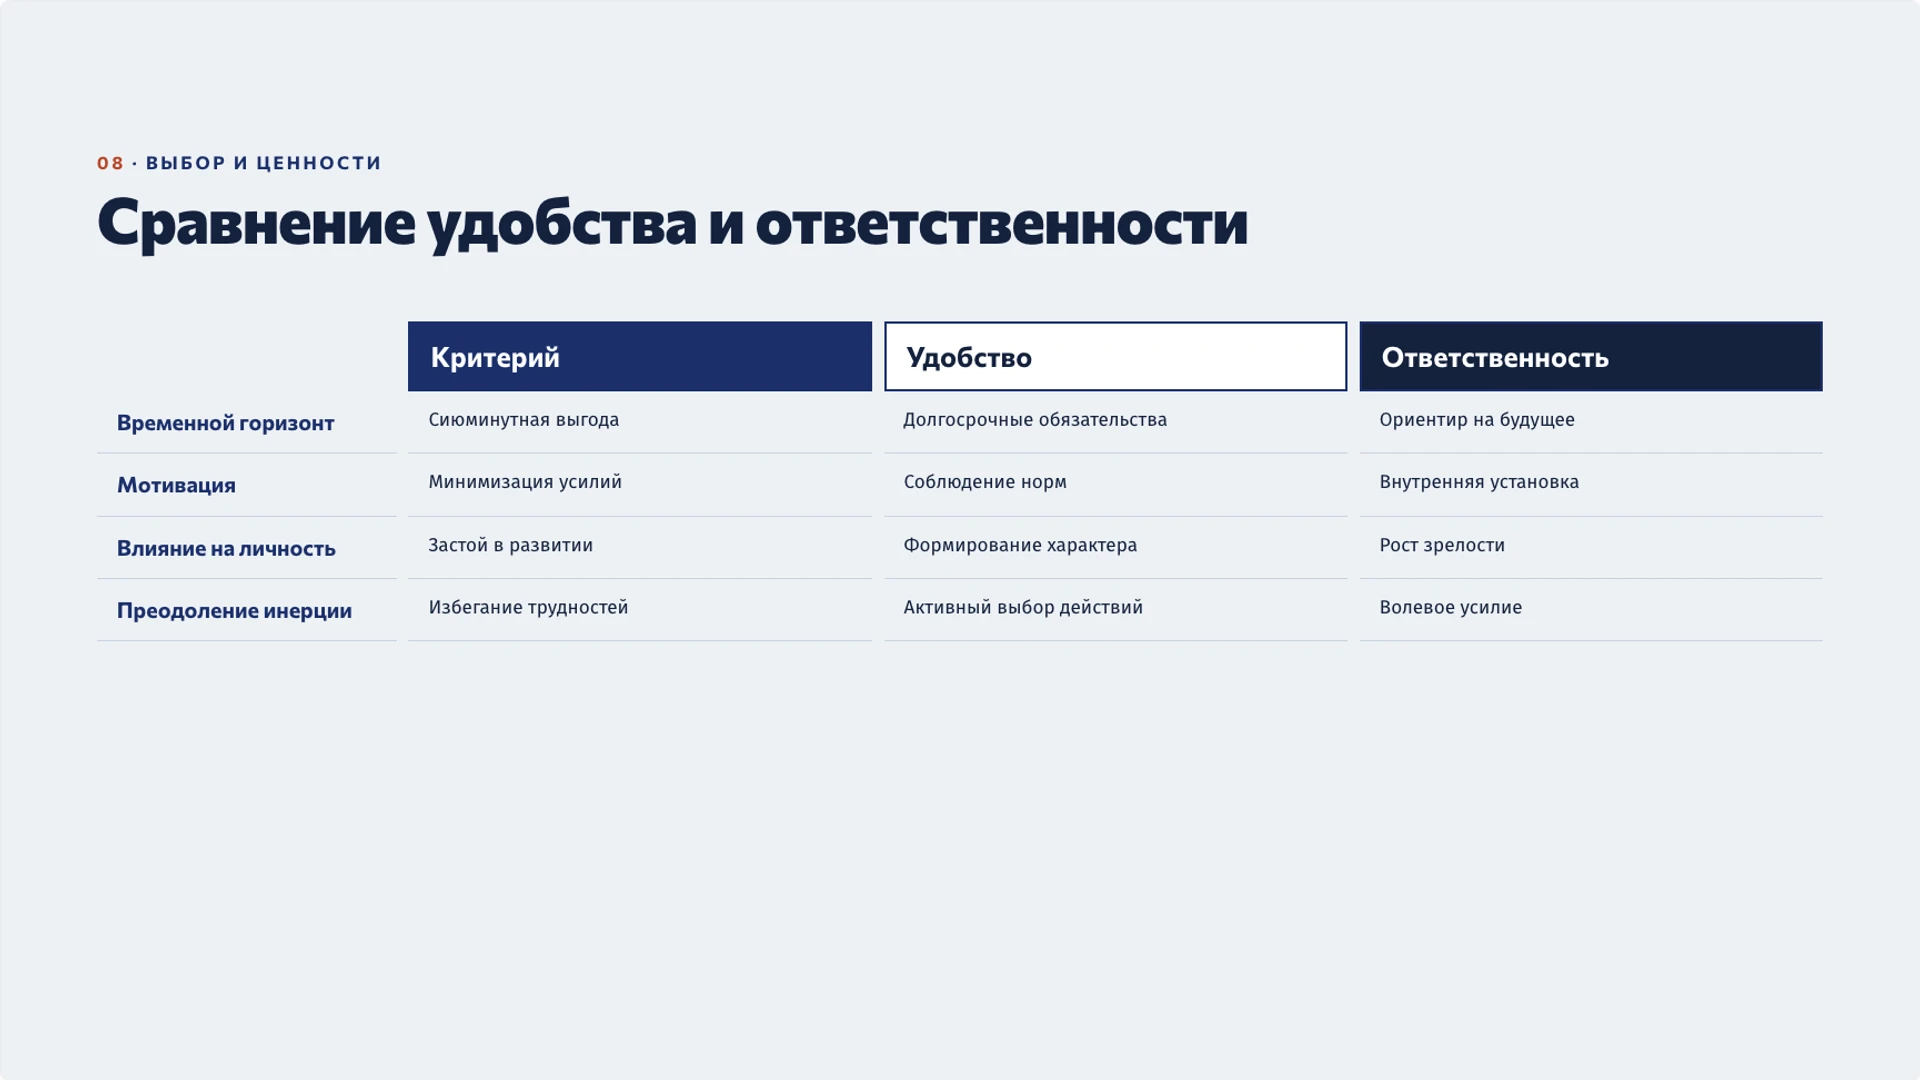Viewport: 1920px width, 1080px height.
Task: Select row label 'Влияние на личность'
Action: [x=226, y=548]
